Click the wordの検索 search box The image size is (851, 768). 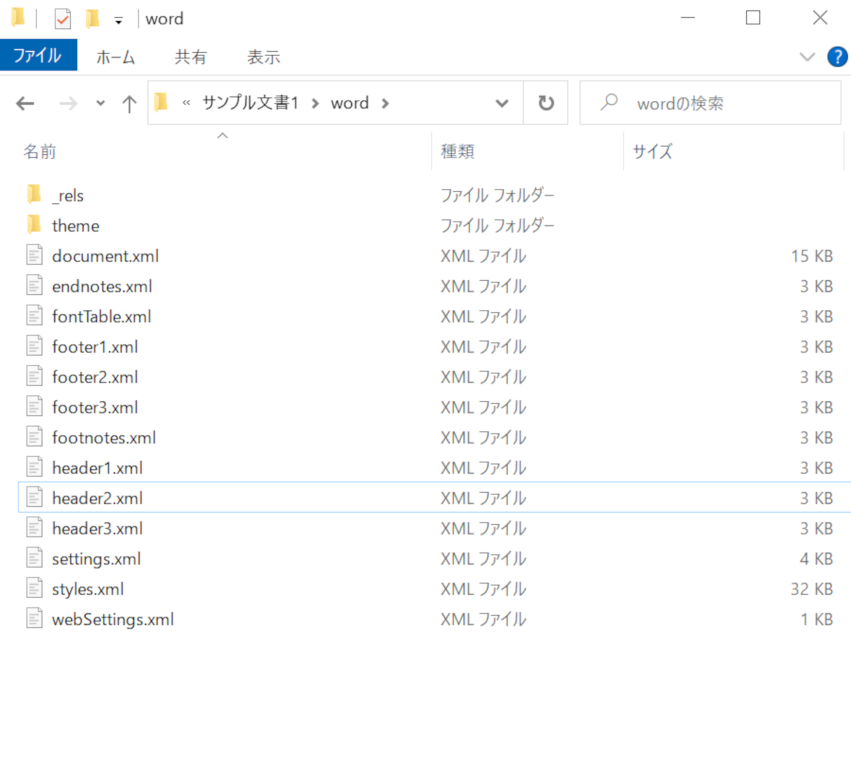(x=720, y=103)
